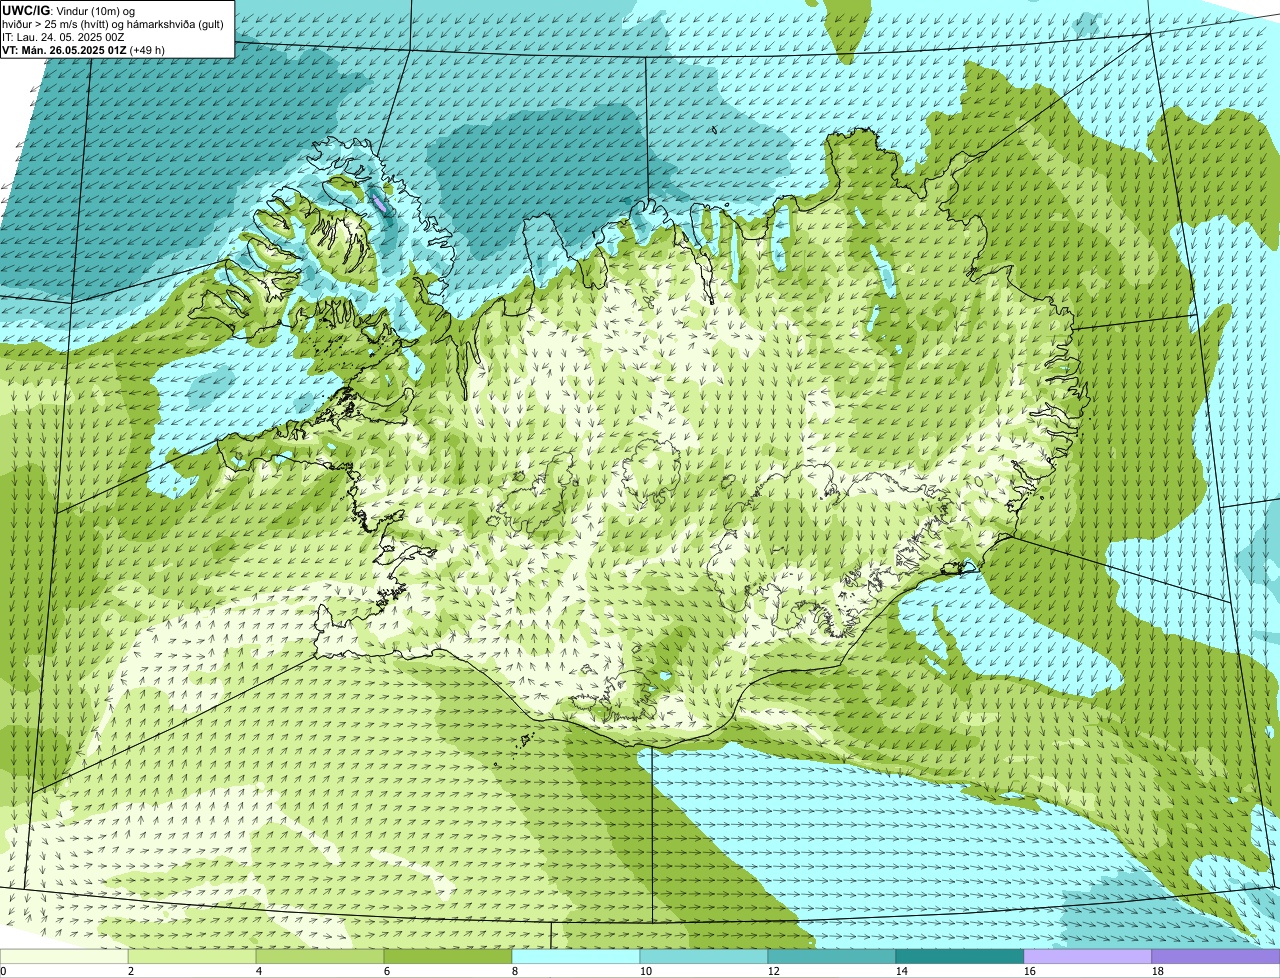This screenshot has height=978, width=1280.
Task: Click the legend tick label '18'
Action: (1158, 971)
